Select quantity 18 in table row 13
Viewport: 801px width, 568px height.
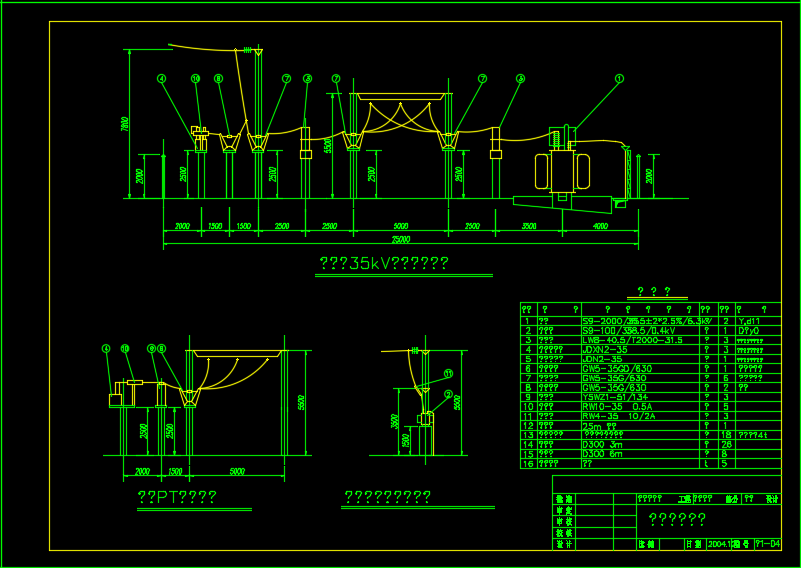[726, 435]
